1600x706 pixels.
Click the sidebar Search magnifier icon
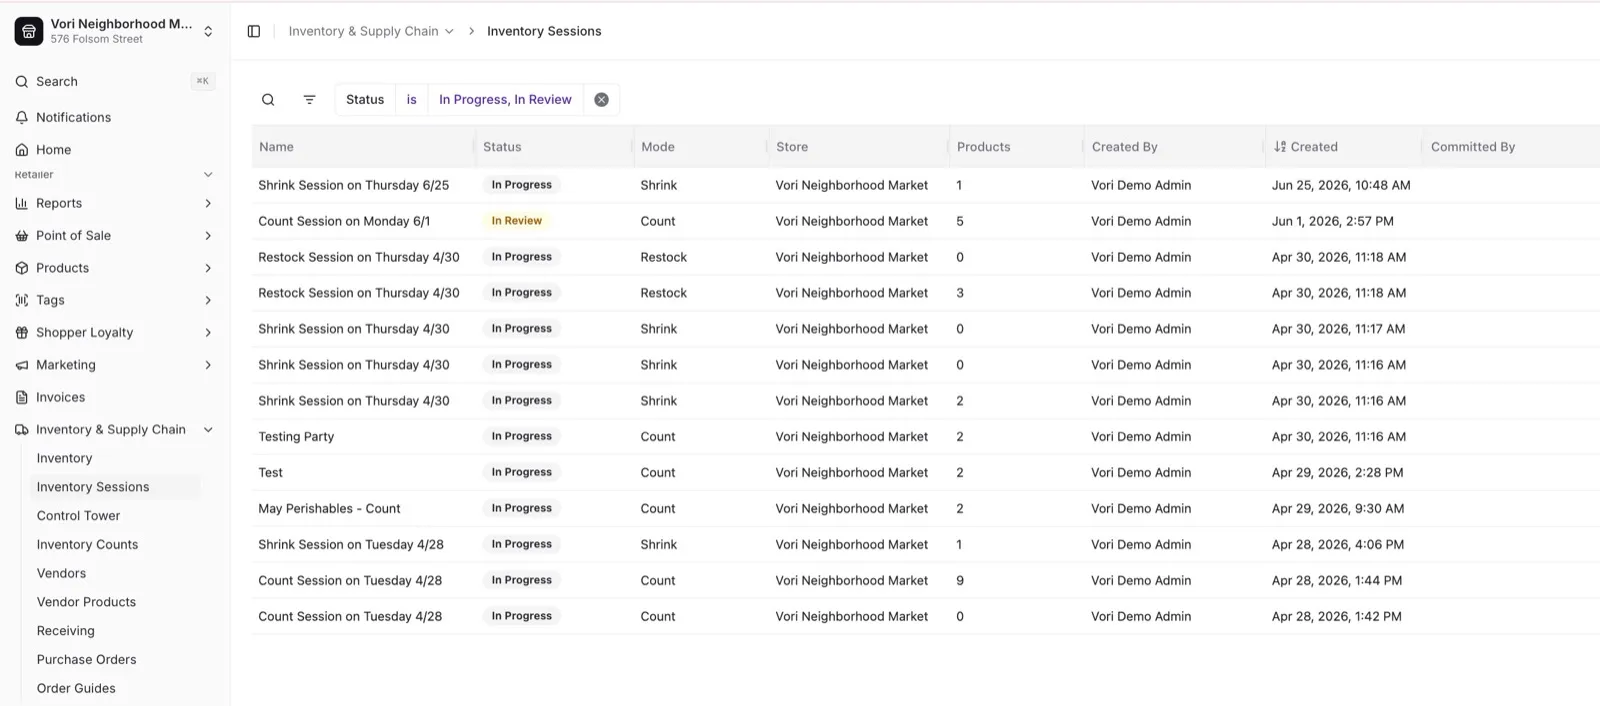click(x=22, y=81)
